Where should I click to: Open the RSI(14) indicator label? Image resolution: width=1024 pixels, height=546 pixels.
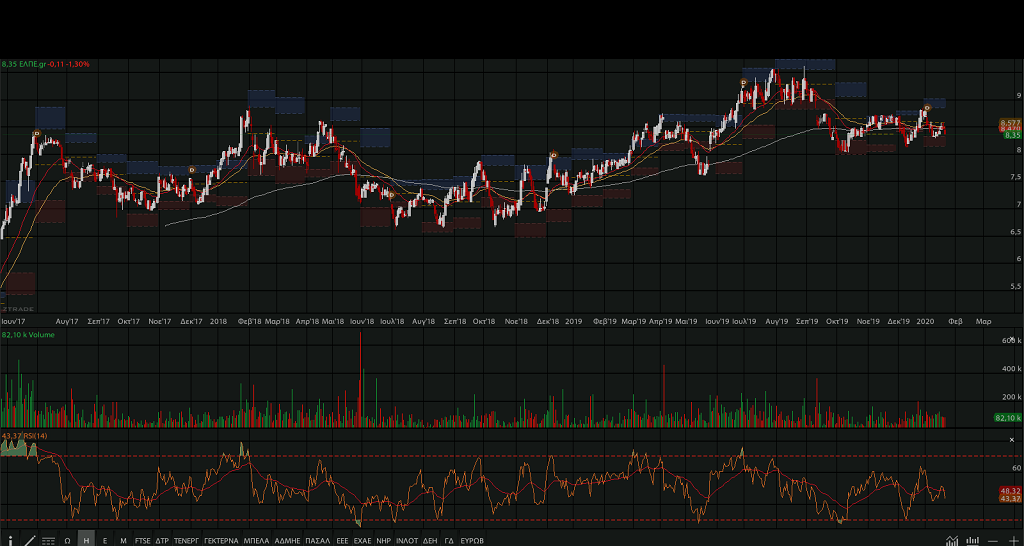click(25, 436)
